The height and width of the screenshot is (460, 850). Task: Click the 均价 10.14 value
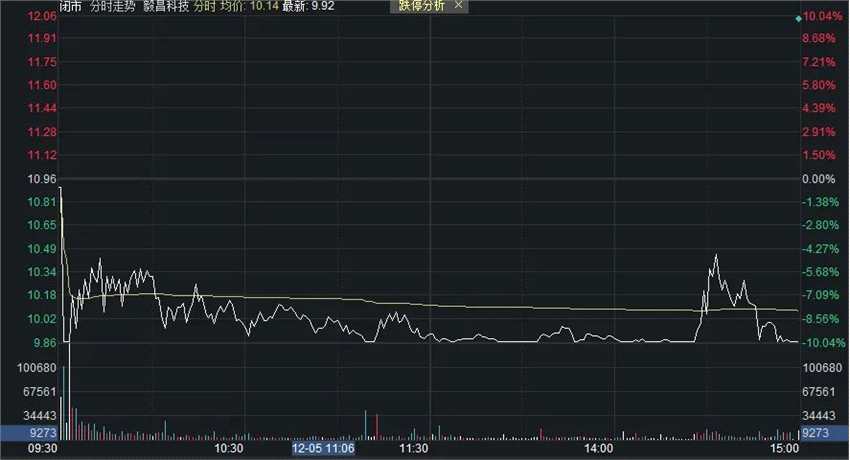click(249, 7)
